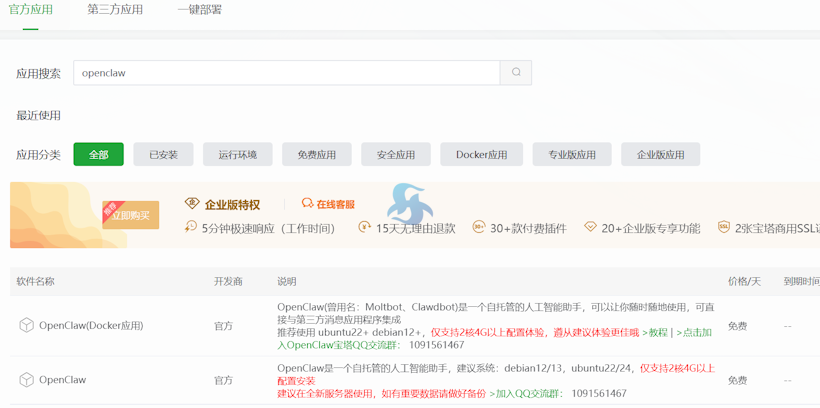Click the 软件名称 column header
The width and height of the screenshot is (820, 408).
point(35,281)
